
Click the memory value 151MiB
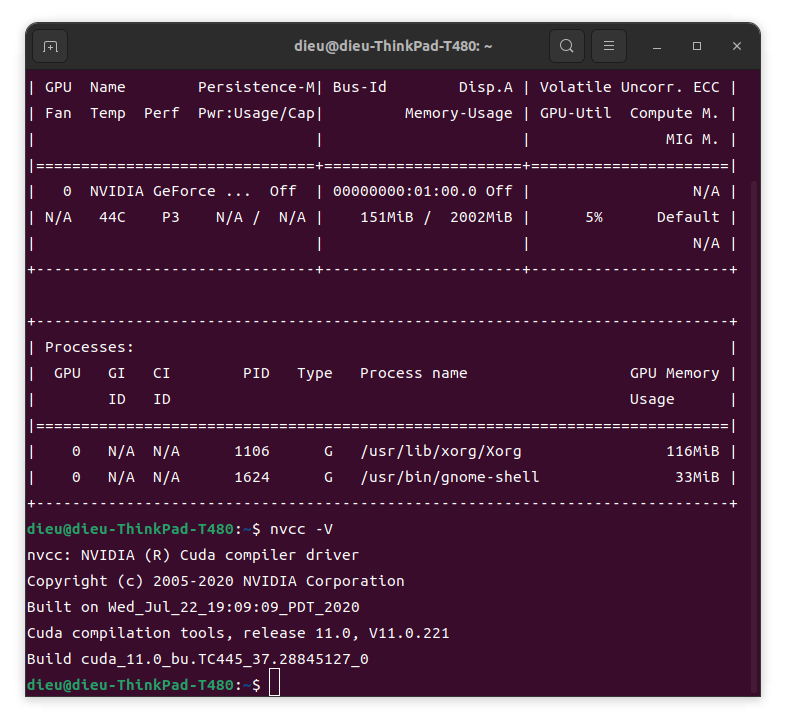point(387,217)
